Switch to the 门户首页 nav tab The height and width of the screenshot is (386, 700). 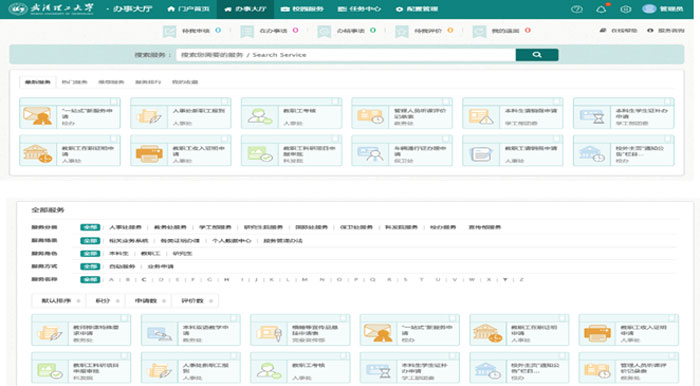[188, 9]
